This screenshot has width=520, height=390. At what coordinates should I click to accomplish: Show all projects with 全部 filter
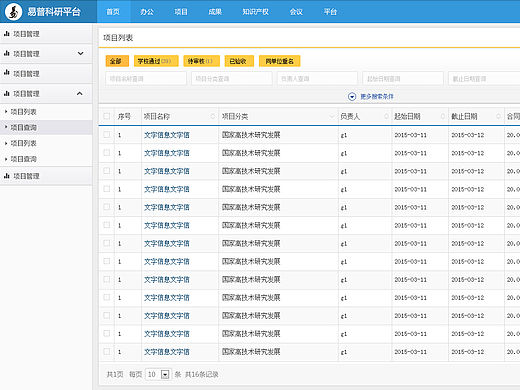pyautogui.click(x=117, y=61)
